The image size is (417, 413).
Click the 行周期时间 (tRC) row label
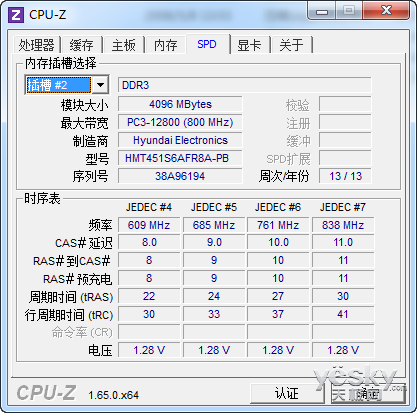(x=69, y=315)
